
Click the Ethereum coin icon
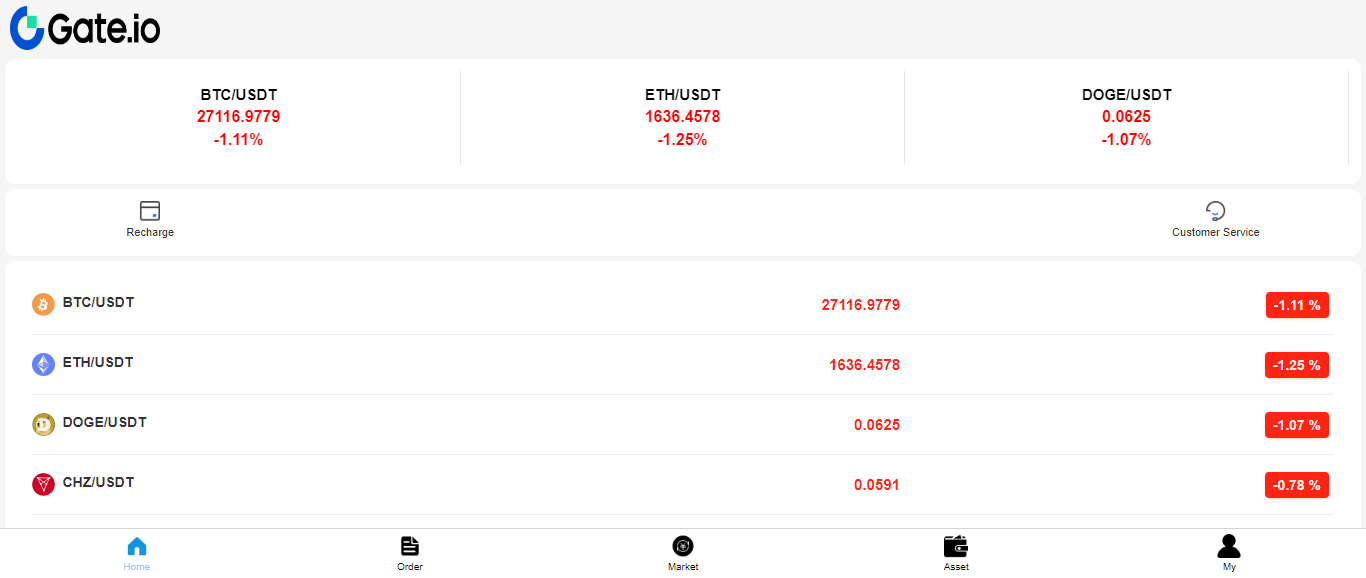point(43,364)
